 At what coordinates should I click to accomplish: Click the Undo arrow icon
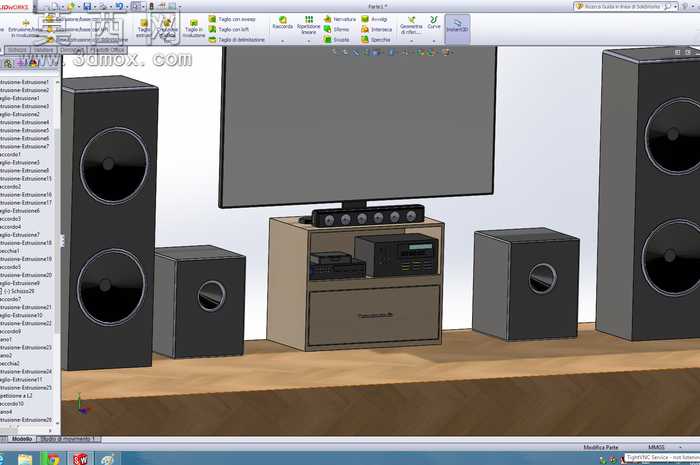tap(119, 6)
